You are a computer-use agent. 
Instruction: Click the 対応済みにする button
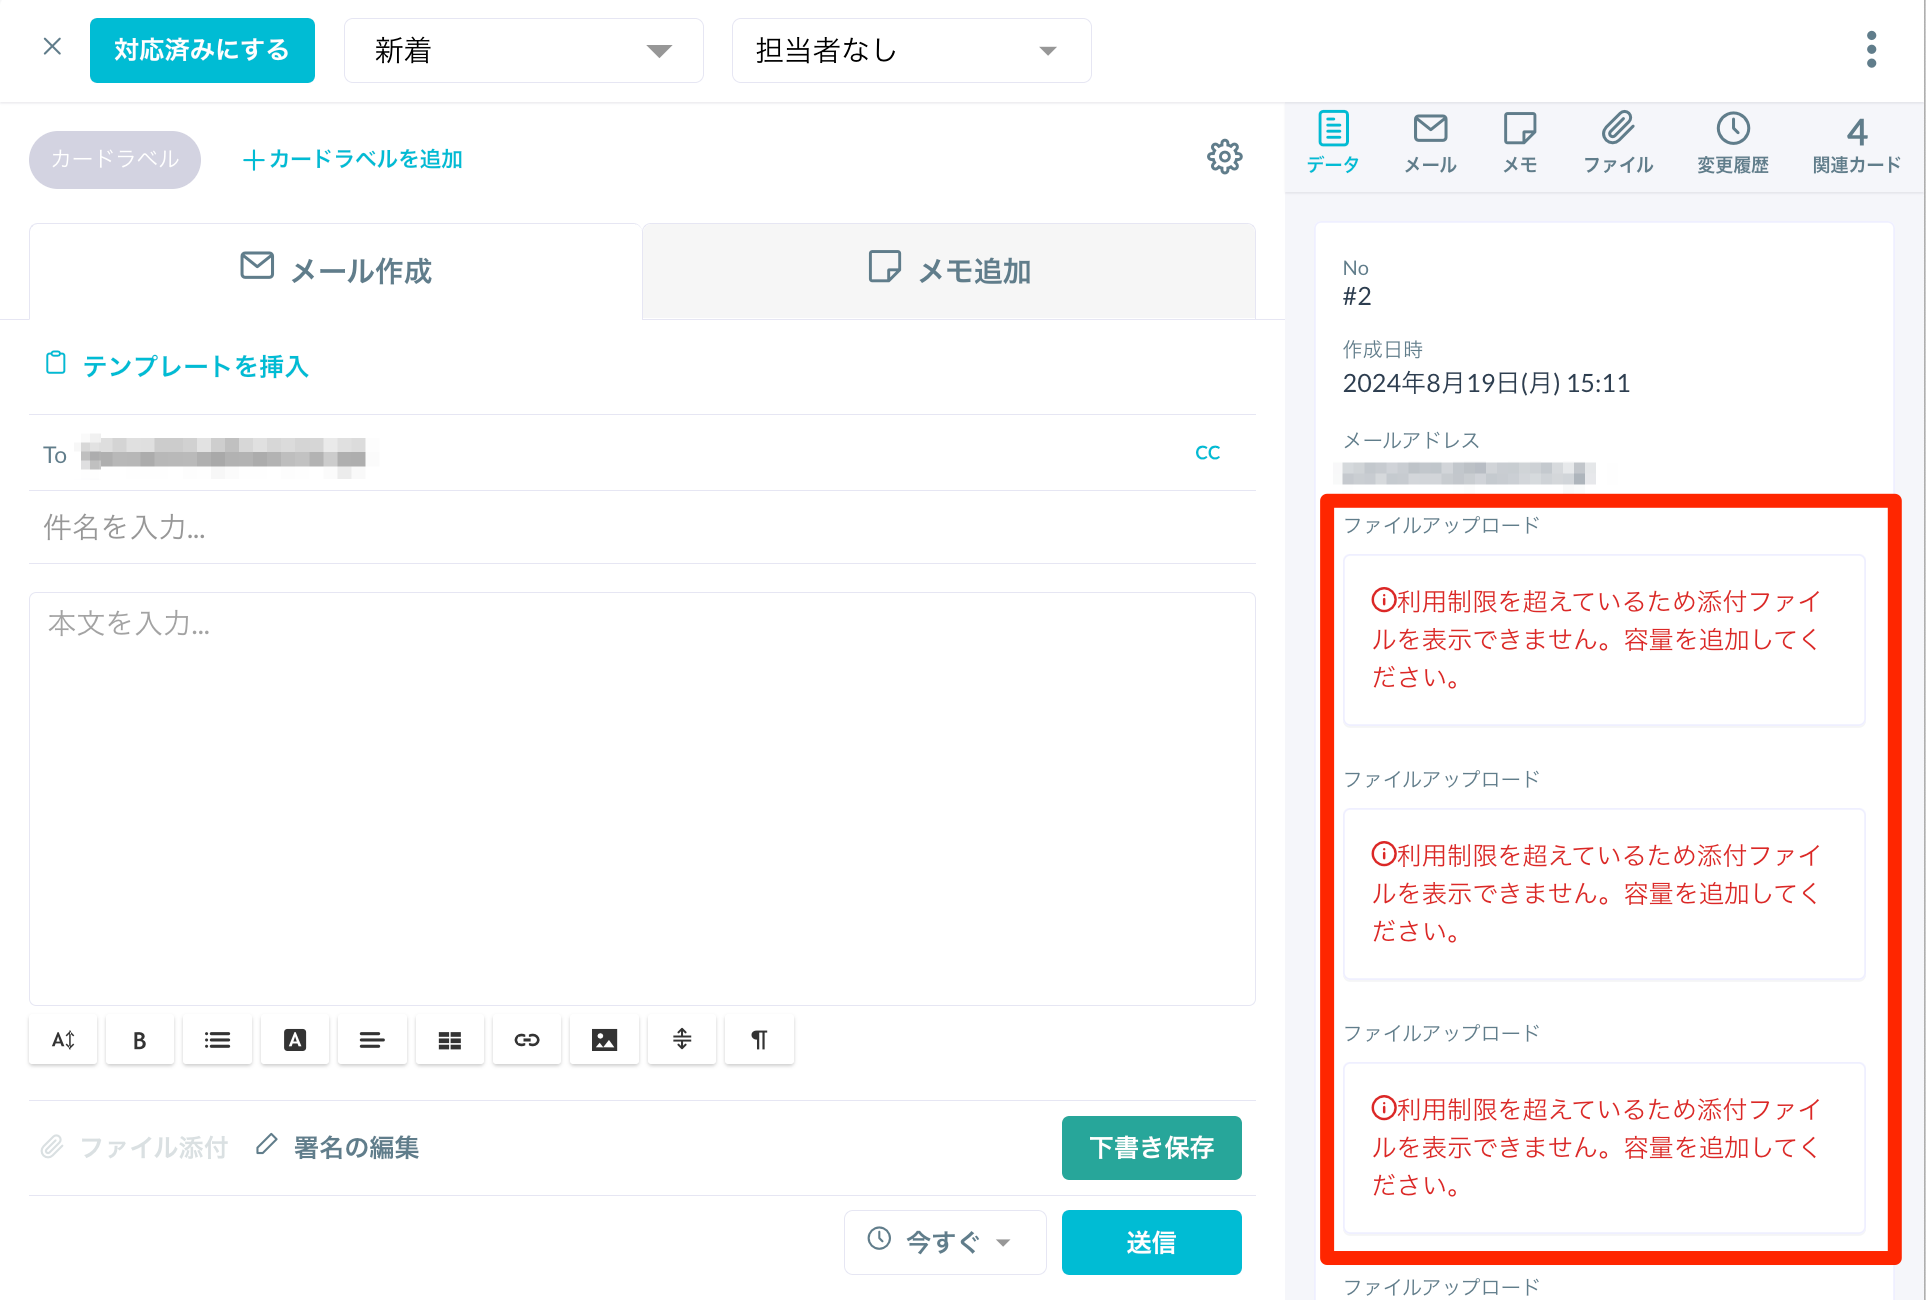click(x=202, y=50)
